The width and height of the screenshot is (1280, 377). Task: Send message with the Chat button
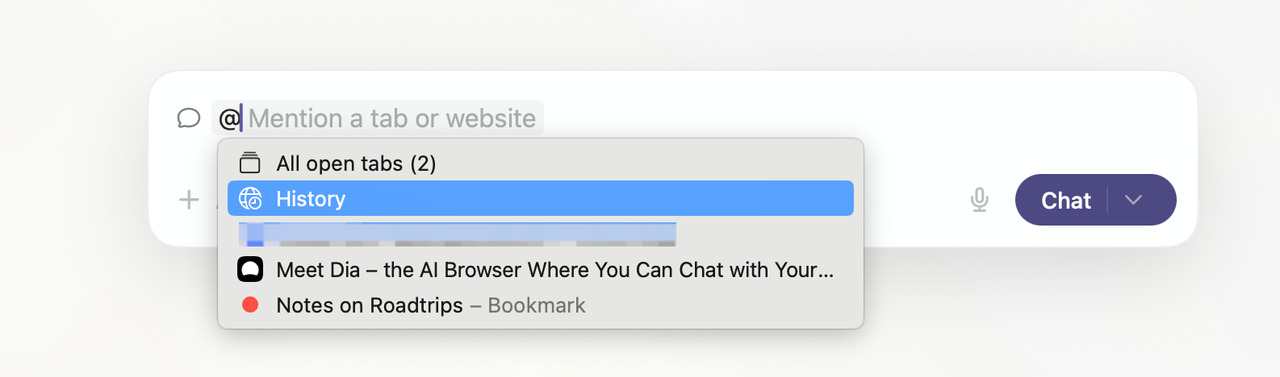1065,200
